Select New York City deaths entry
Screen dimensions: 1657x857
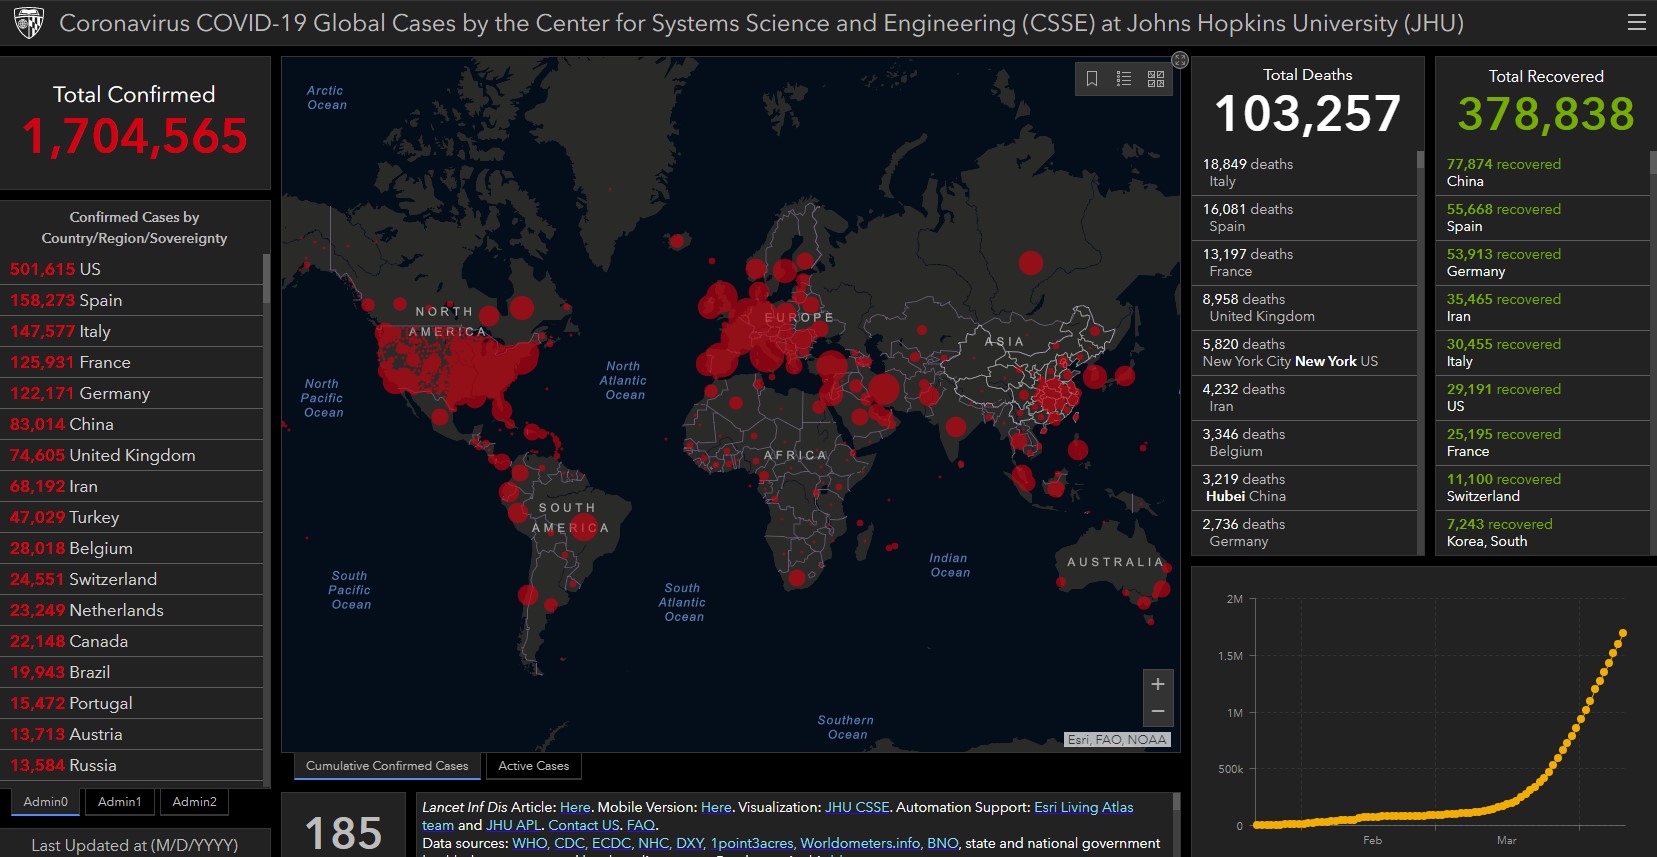(1304, 352)
